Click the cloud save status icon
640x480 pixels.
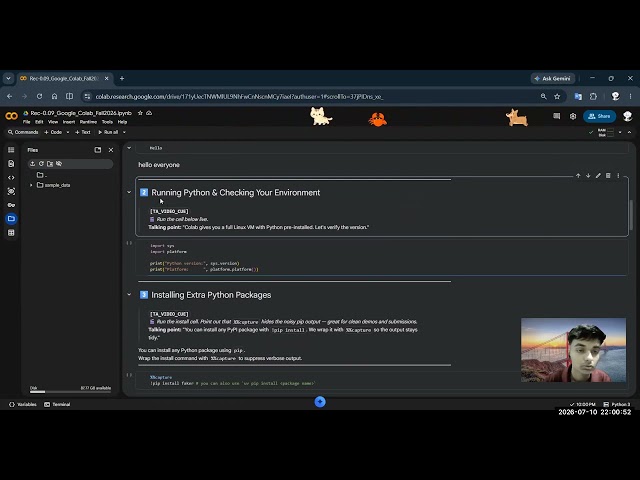[149, 113]
